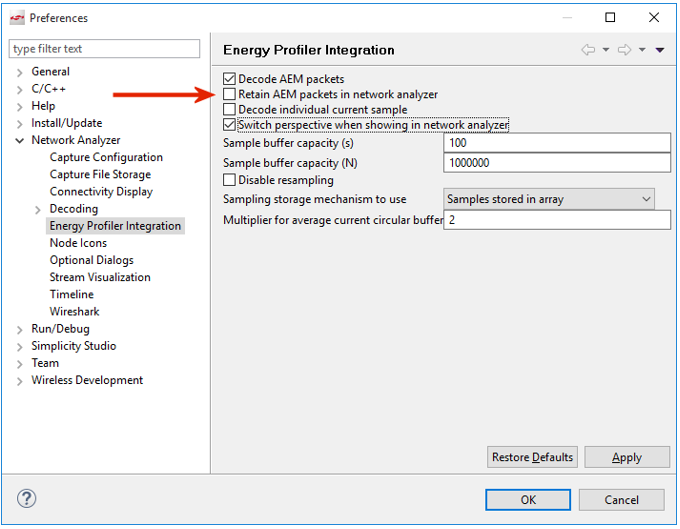Screen dimensions: 680x529
Task: Select Capture Configuration preference page
Action: (106, 157)
